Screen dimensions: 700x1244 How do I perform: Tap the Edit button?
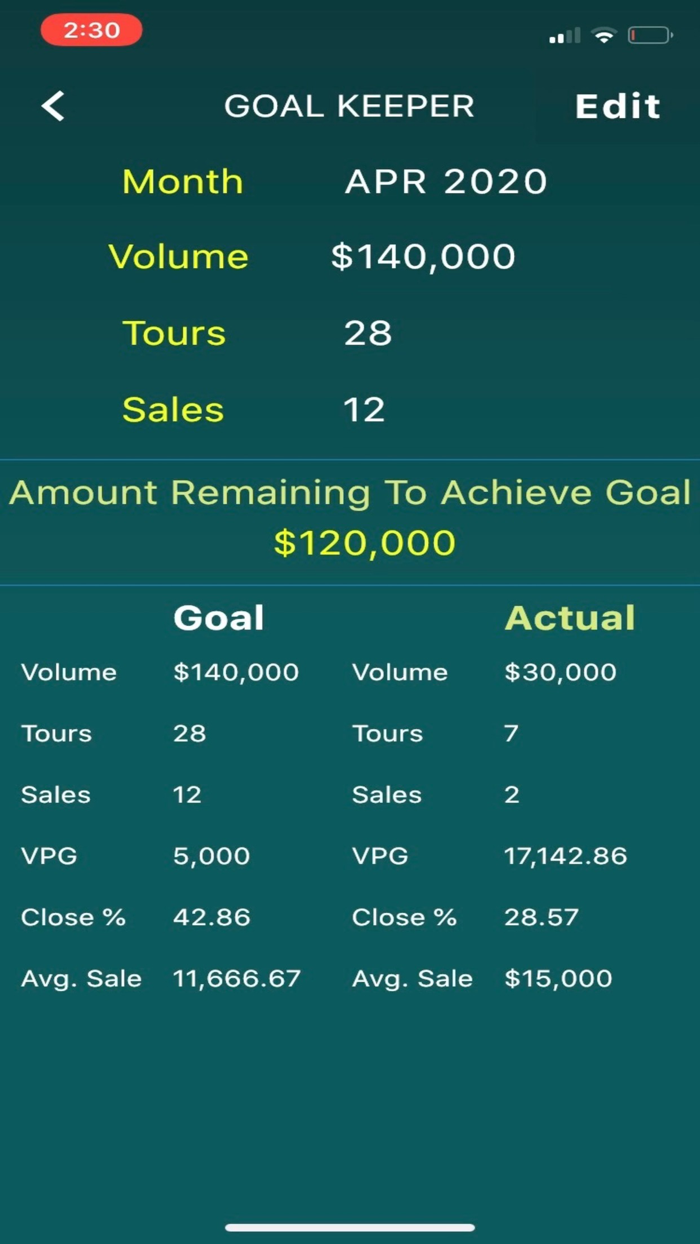(617, 106)
